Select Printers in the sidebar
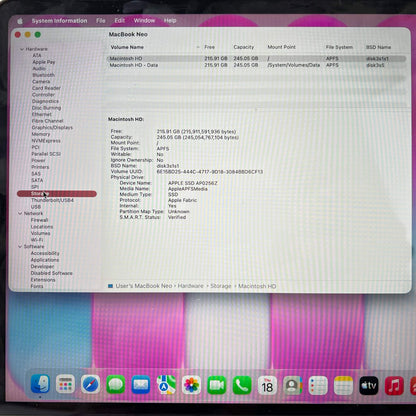This screenshot has width=416, height=416. [40, 167]
